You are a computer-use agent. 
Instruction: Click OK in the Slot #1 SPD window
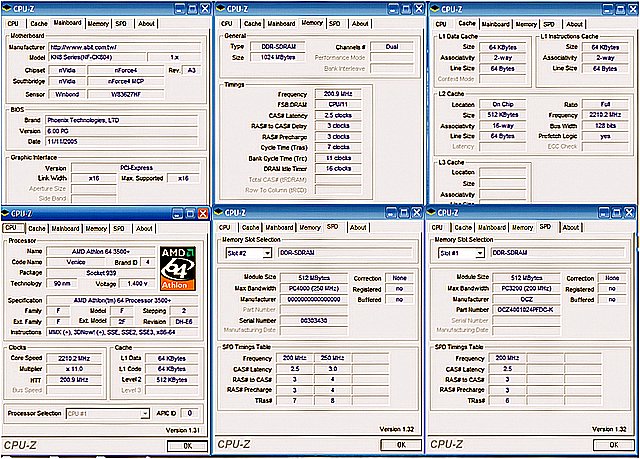pos(613,445)
